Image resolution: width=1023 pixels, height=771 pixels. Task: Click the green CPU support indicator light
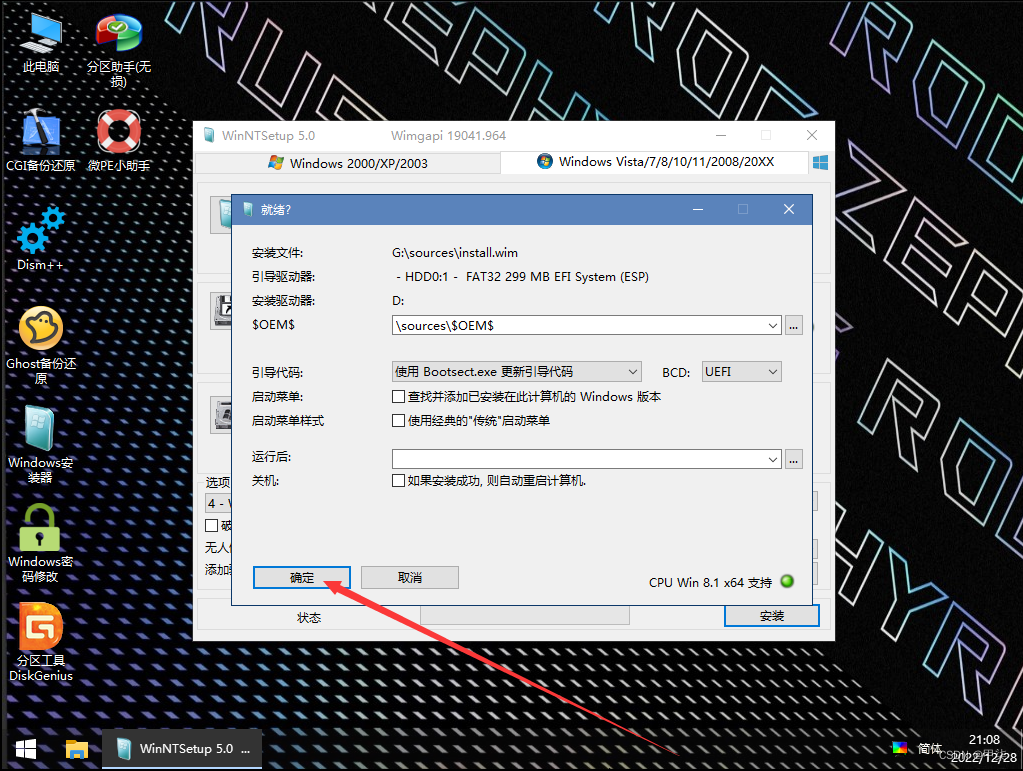coord(787,581)
